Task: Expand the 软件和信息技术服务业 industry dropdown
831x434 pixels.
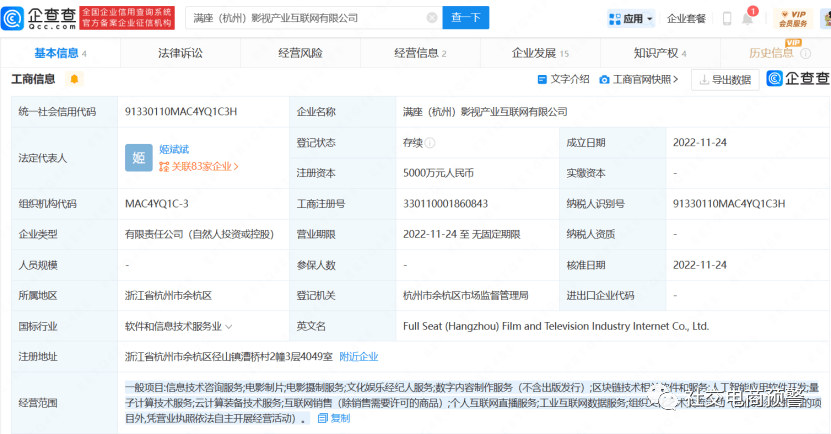Action: point(229,326)
